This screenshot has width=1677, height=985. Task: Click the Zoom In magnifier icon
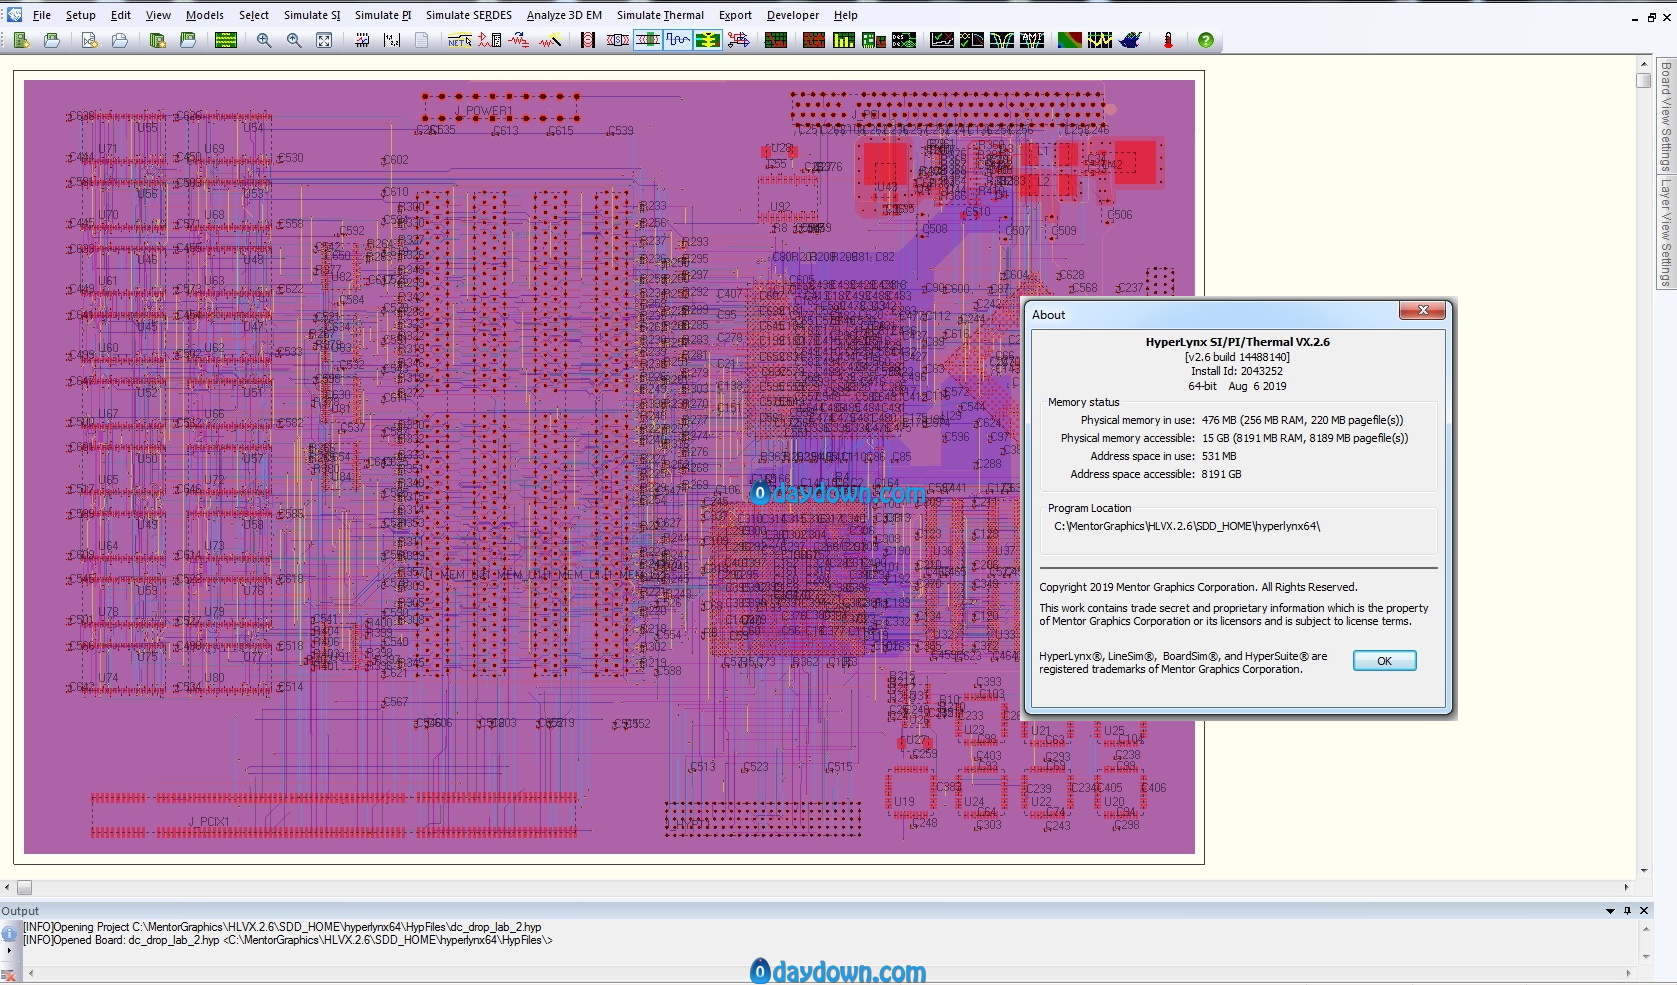[264, 40]
